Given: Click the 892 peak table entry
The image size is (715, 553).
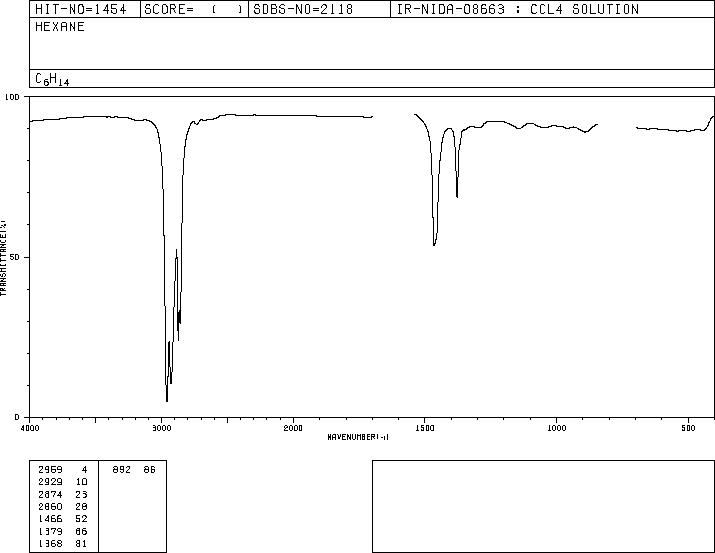Looking at the screenshot, I should pyautogui.click(x=134, y=470).
